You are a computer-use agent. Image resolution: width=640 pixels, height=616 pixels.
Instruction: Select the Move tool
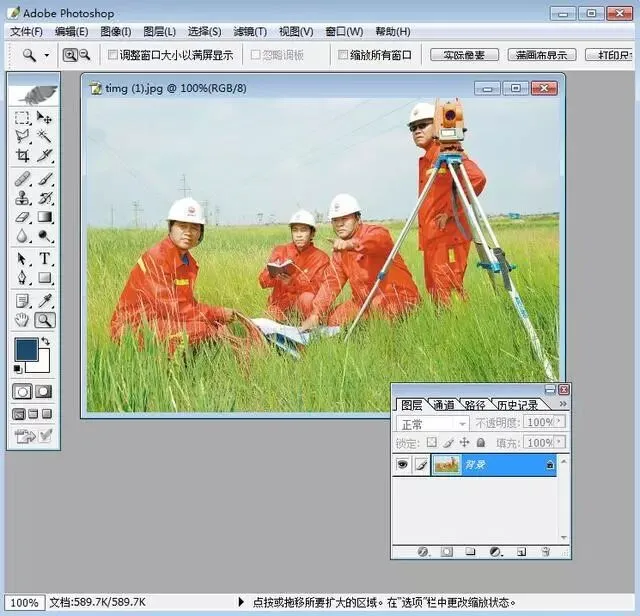click(44, 118)
